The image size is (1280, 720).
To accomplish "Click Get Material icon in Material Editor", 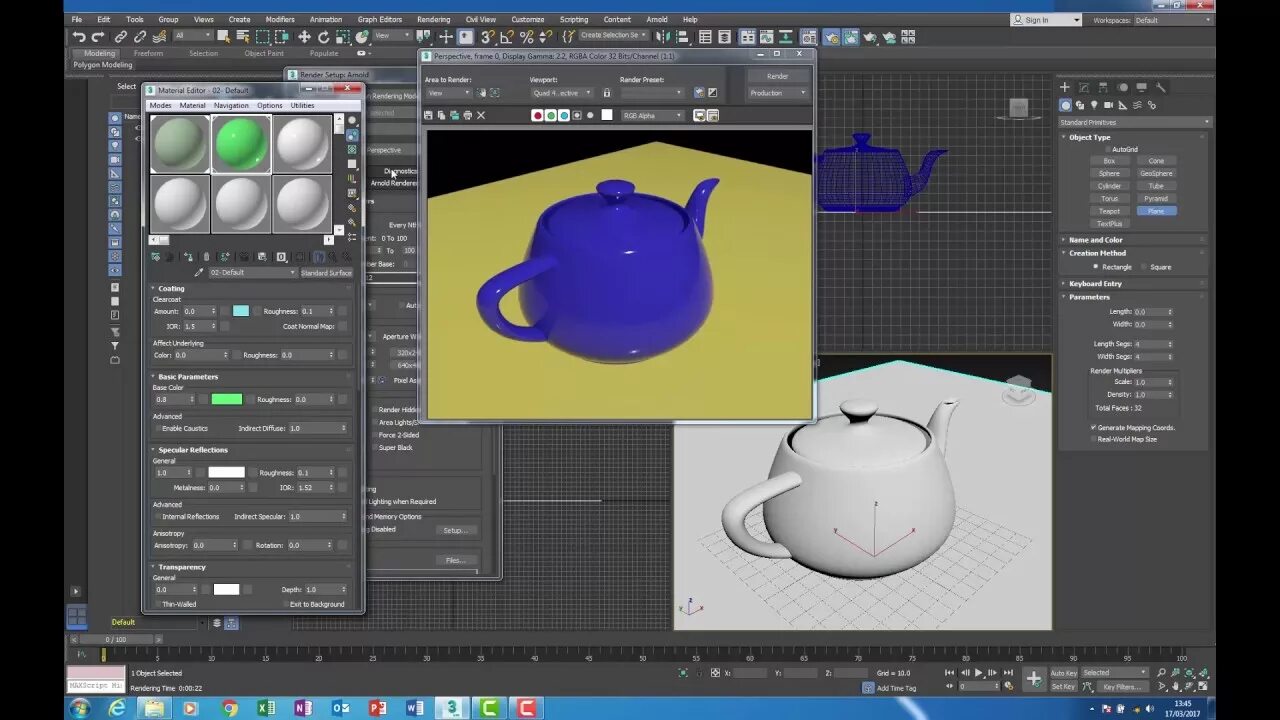I will coord(155,257).
